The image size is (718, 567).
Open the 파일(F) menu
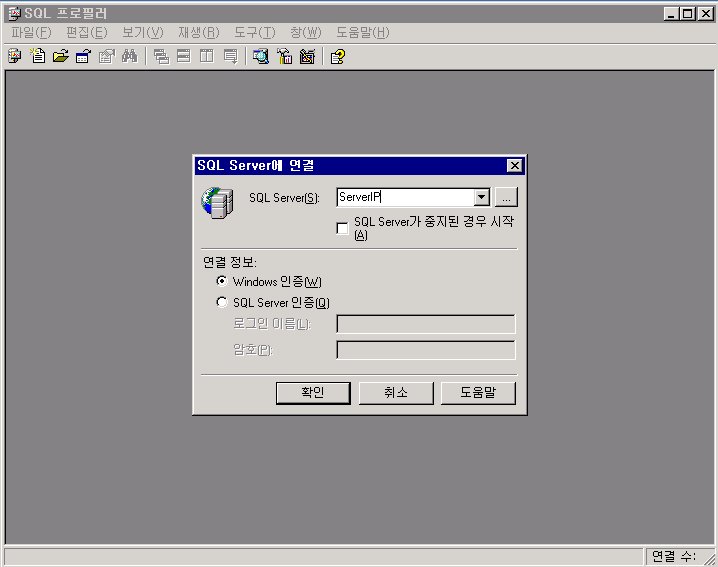pos(31,33)
